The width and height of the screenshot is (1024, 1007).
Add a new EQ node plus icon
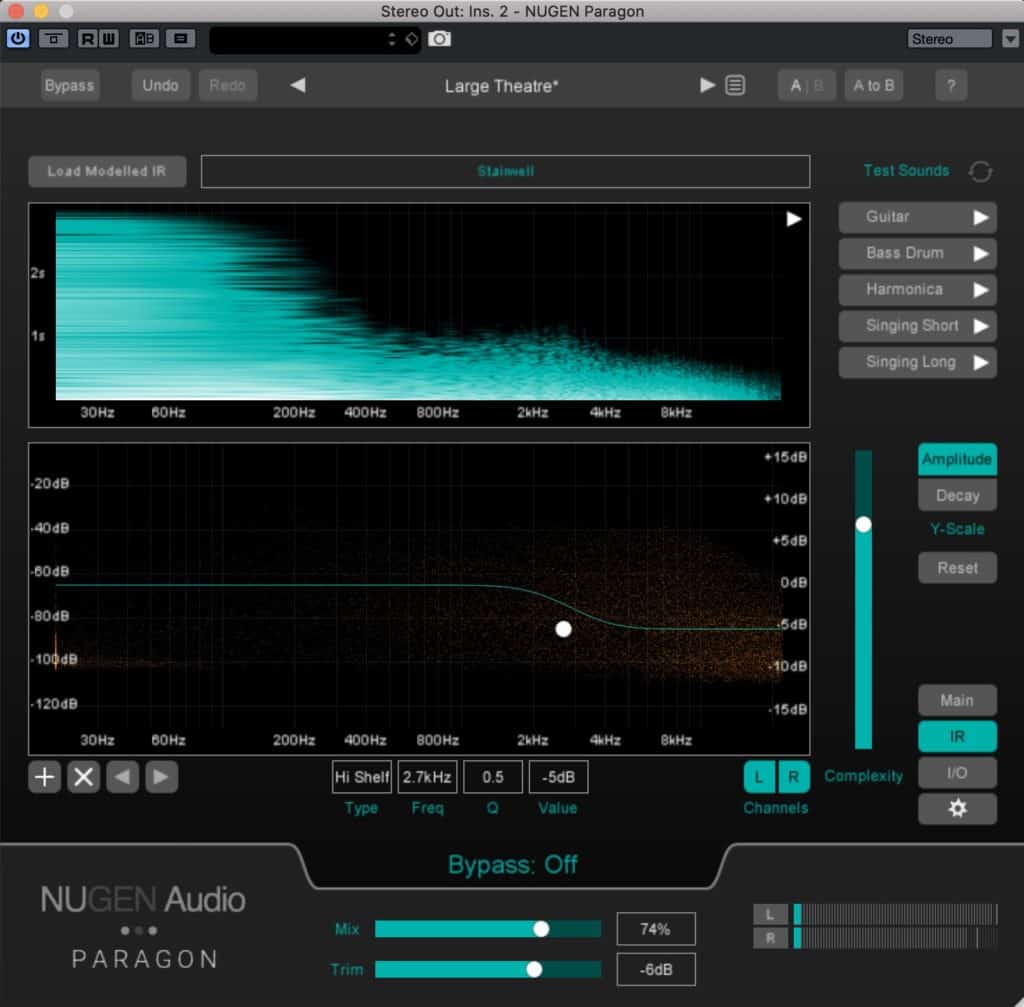(44, 777)
